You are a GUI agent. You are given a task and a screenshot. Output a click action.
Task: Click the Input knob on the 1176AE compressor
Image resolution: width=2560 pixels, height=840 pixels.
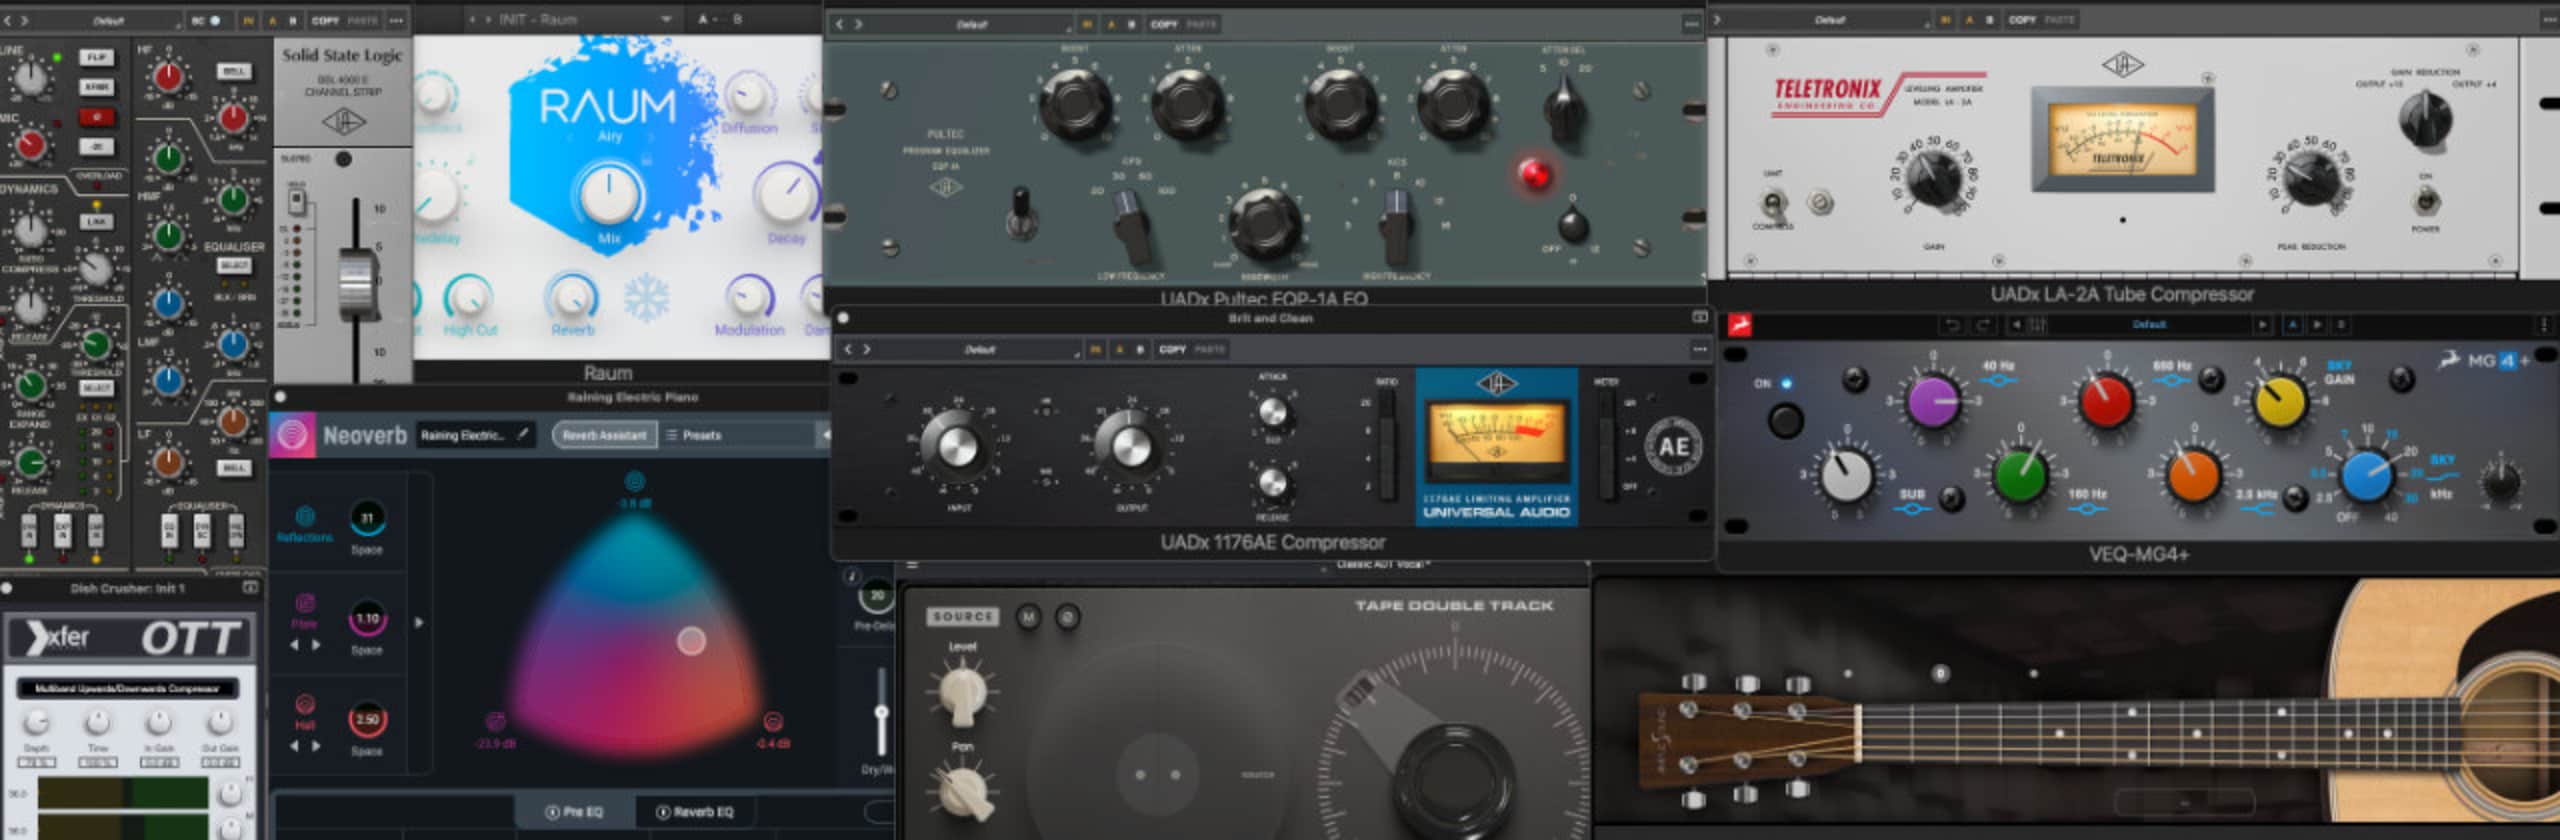(956, 447)
